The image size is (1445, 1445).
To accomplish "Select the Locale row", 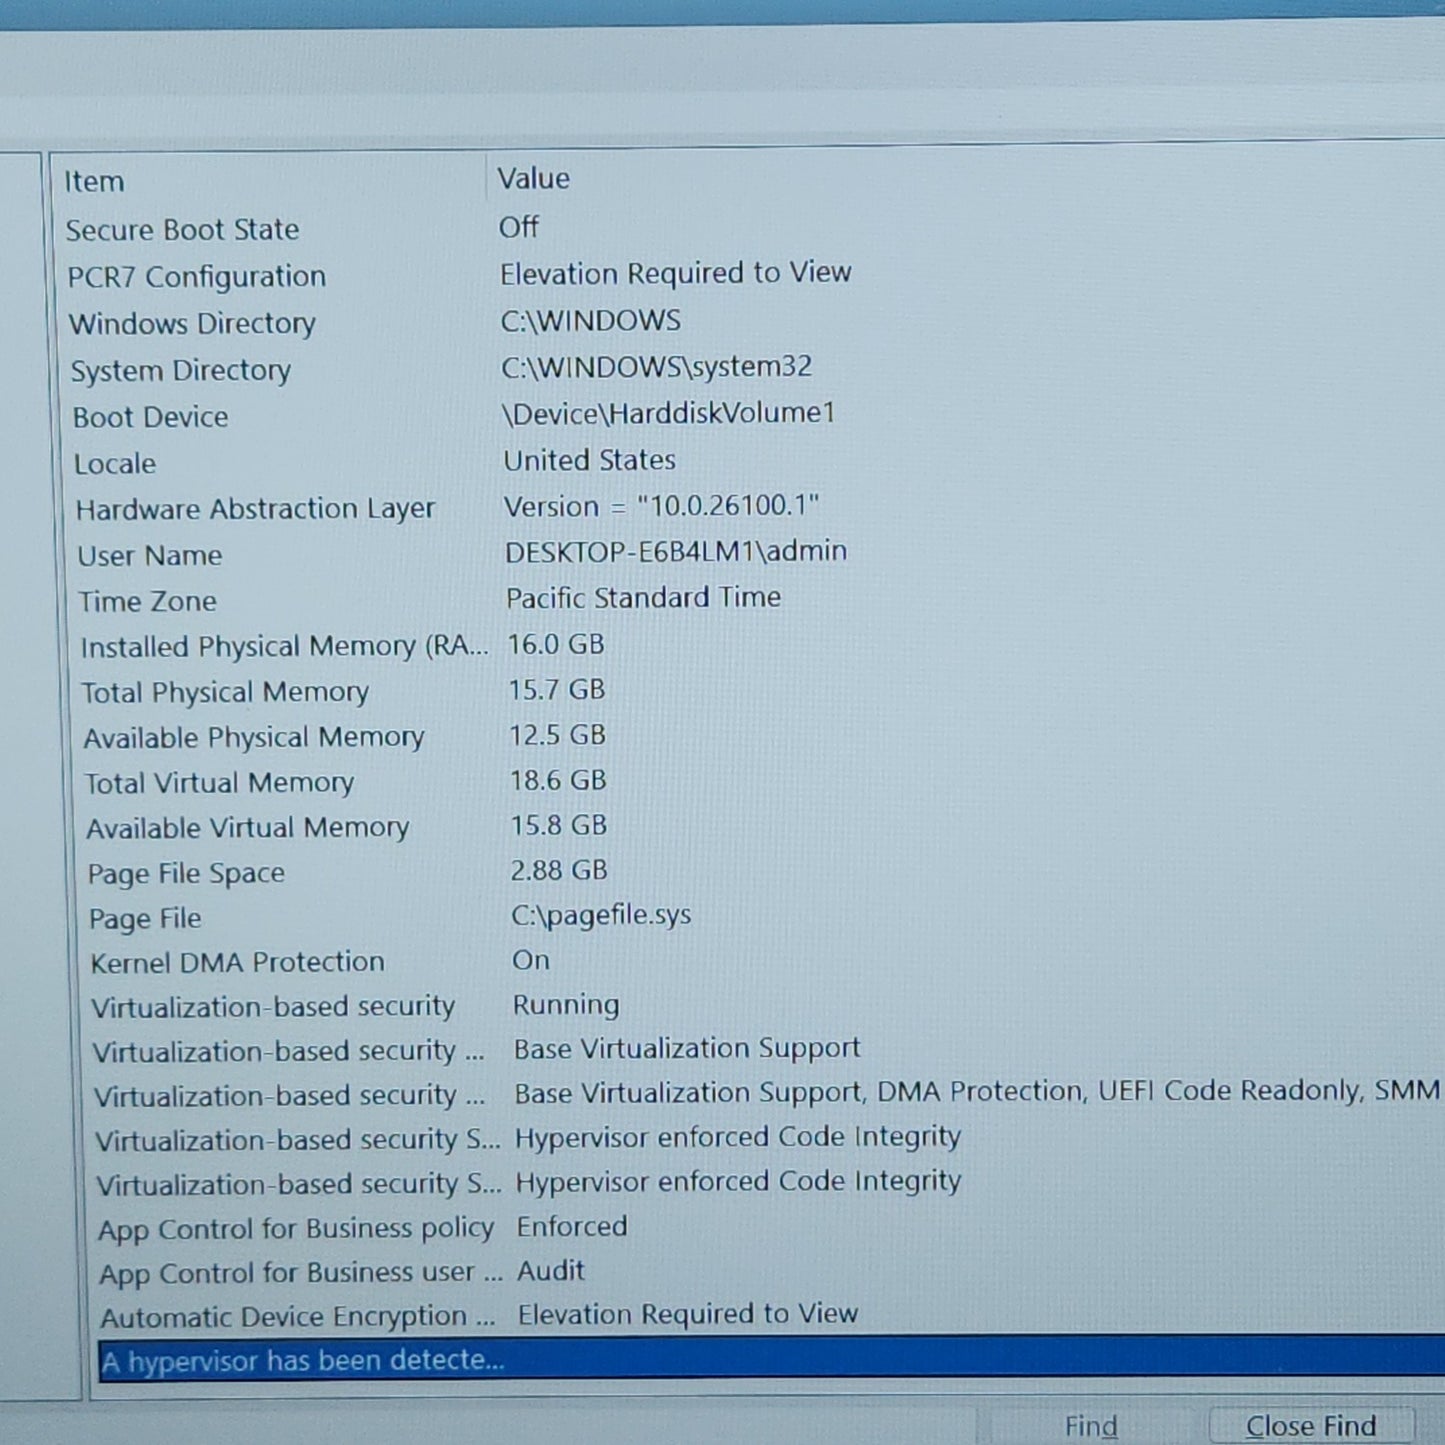I will 115,464.
